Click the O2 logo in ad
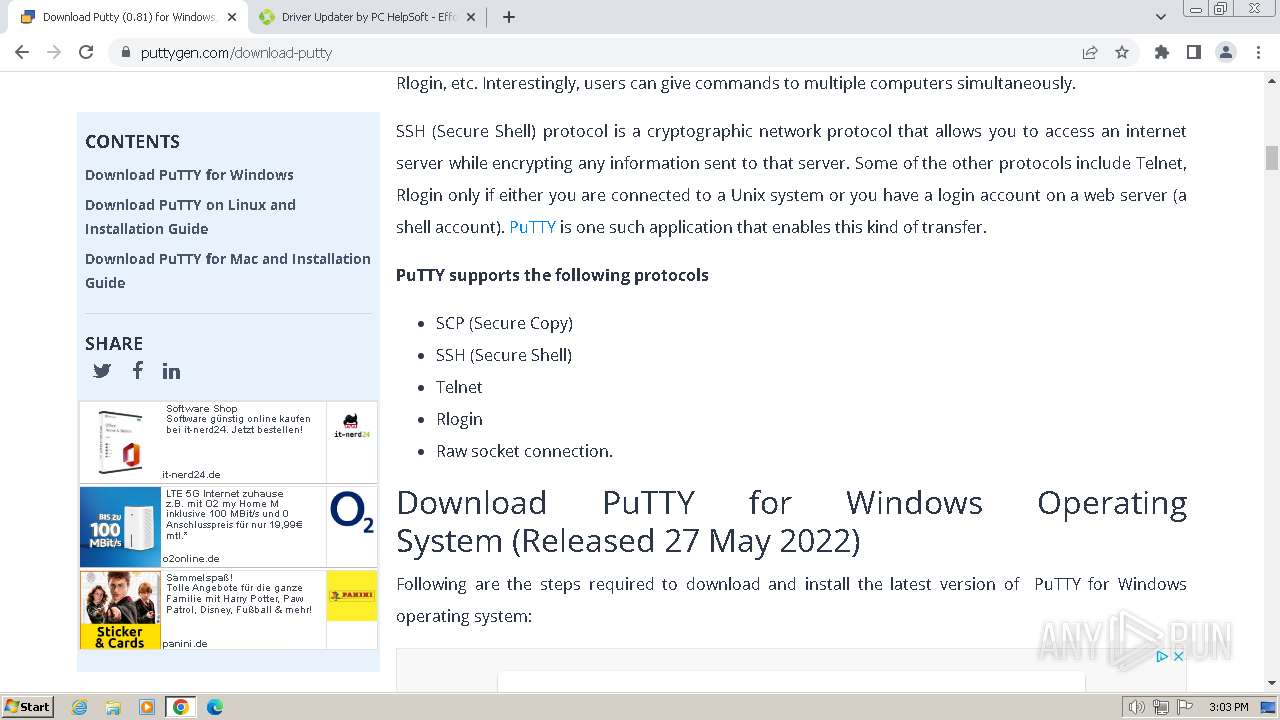 [x=352, y=513]
